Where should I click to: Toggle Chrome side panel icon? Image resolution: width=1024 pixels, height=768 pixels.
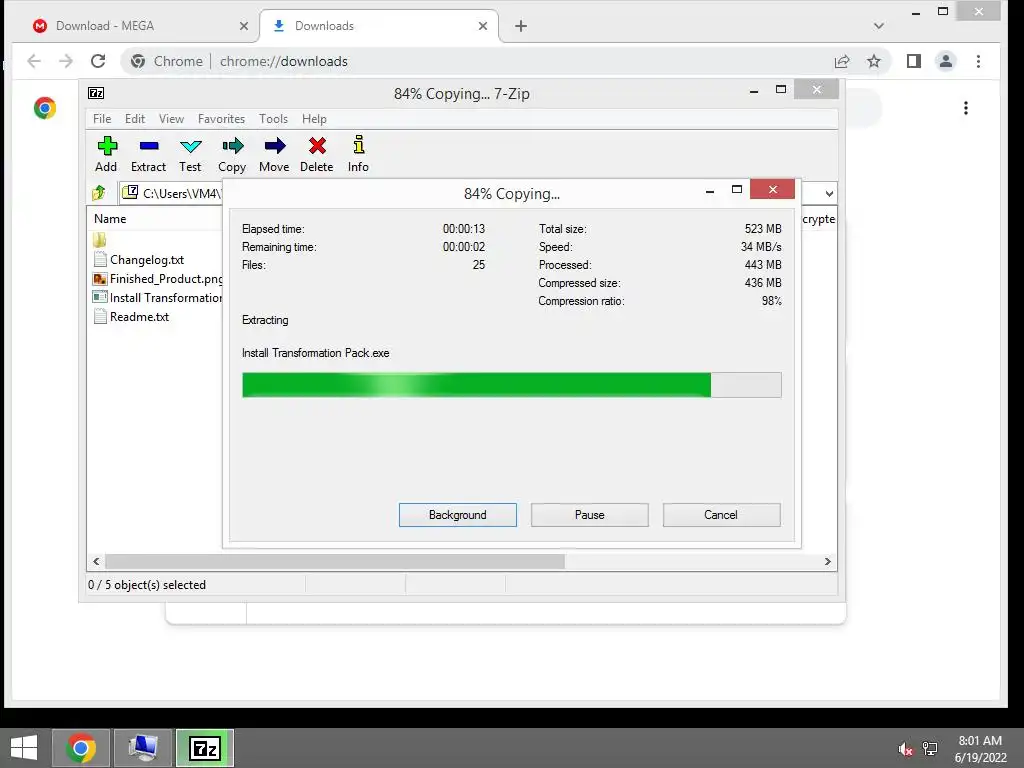[x=914, y=61]
